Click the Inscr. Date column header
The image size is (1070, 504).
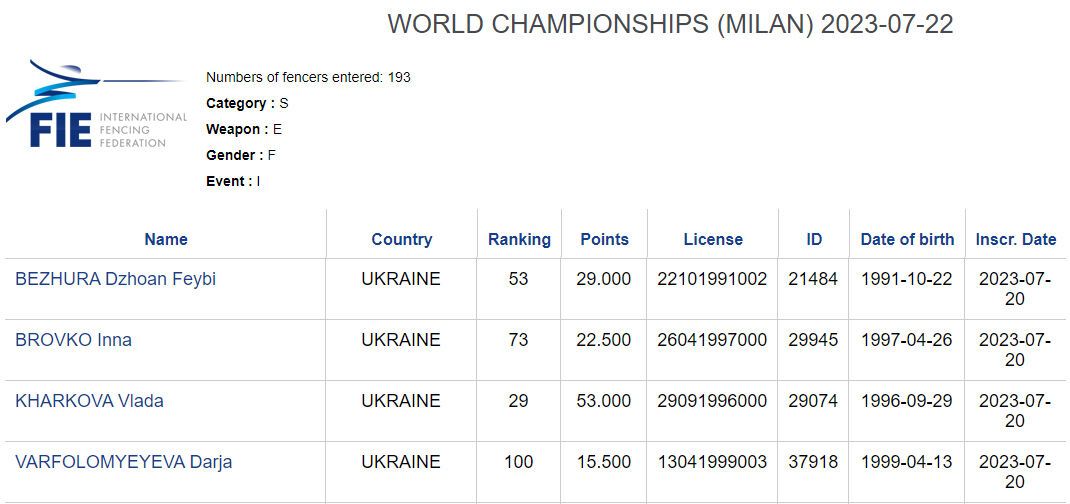(x=1015, y=239)
